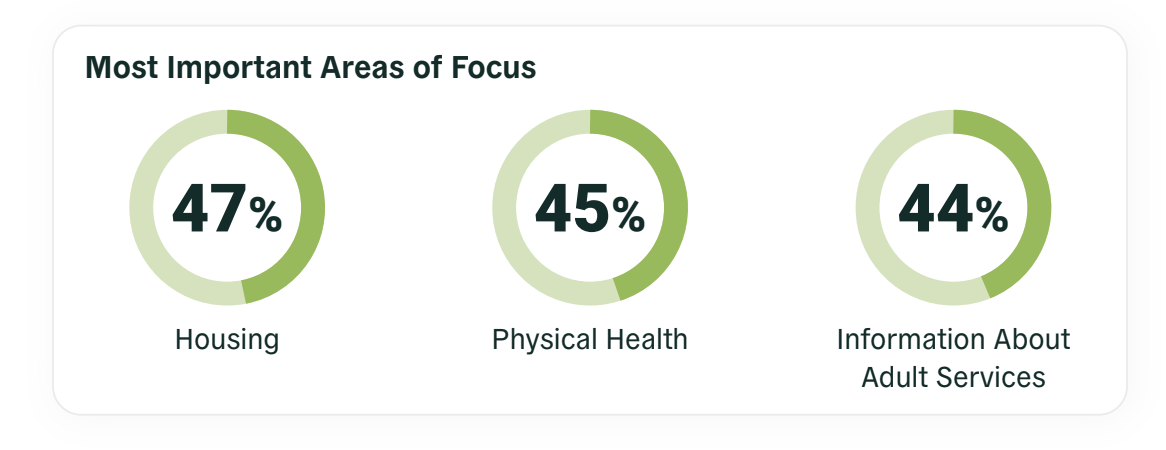Click the percent sign beside 47
The width and height of the screenshot is (1166, 450).
tap(265, 215)
